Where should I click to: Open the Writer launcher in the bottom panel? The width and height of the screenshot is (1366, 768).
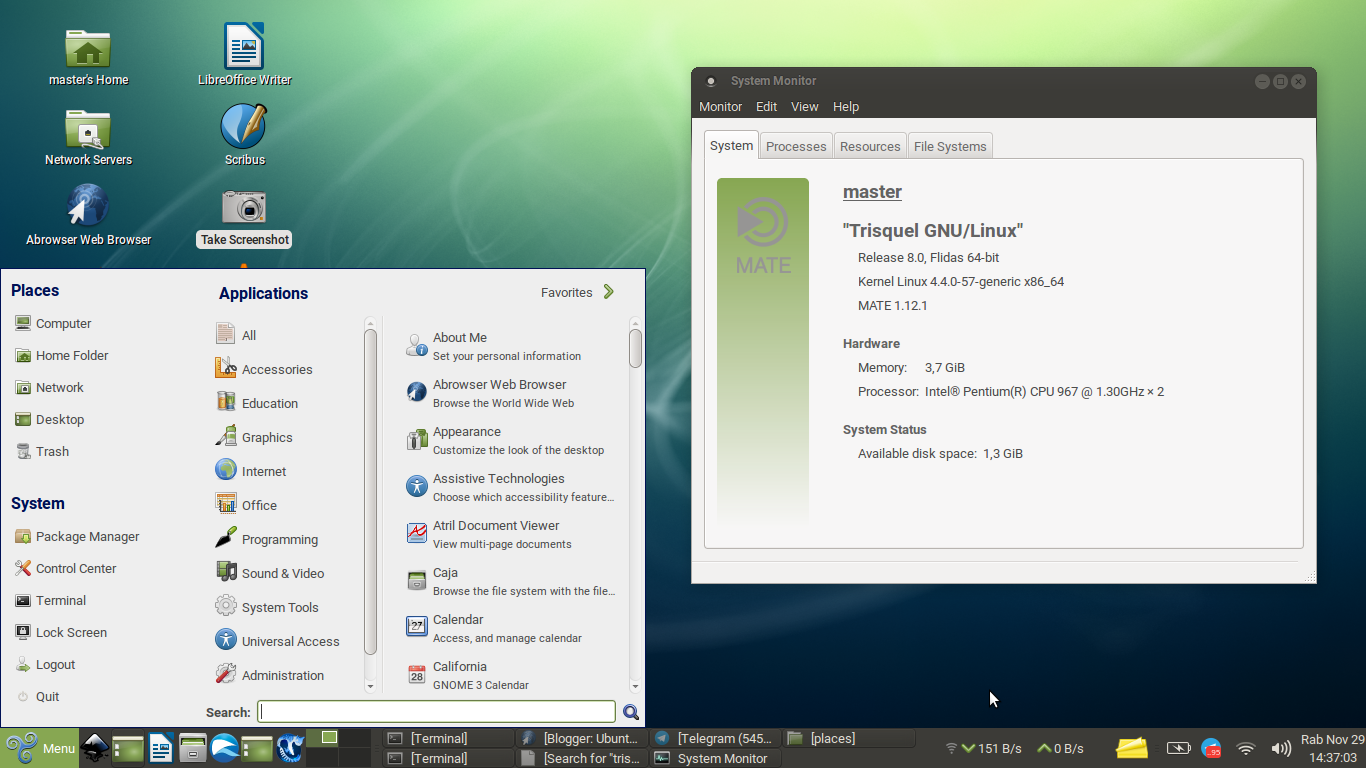point(160,747)
